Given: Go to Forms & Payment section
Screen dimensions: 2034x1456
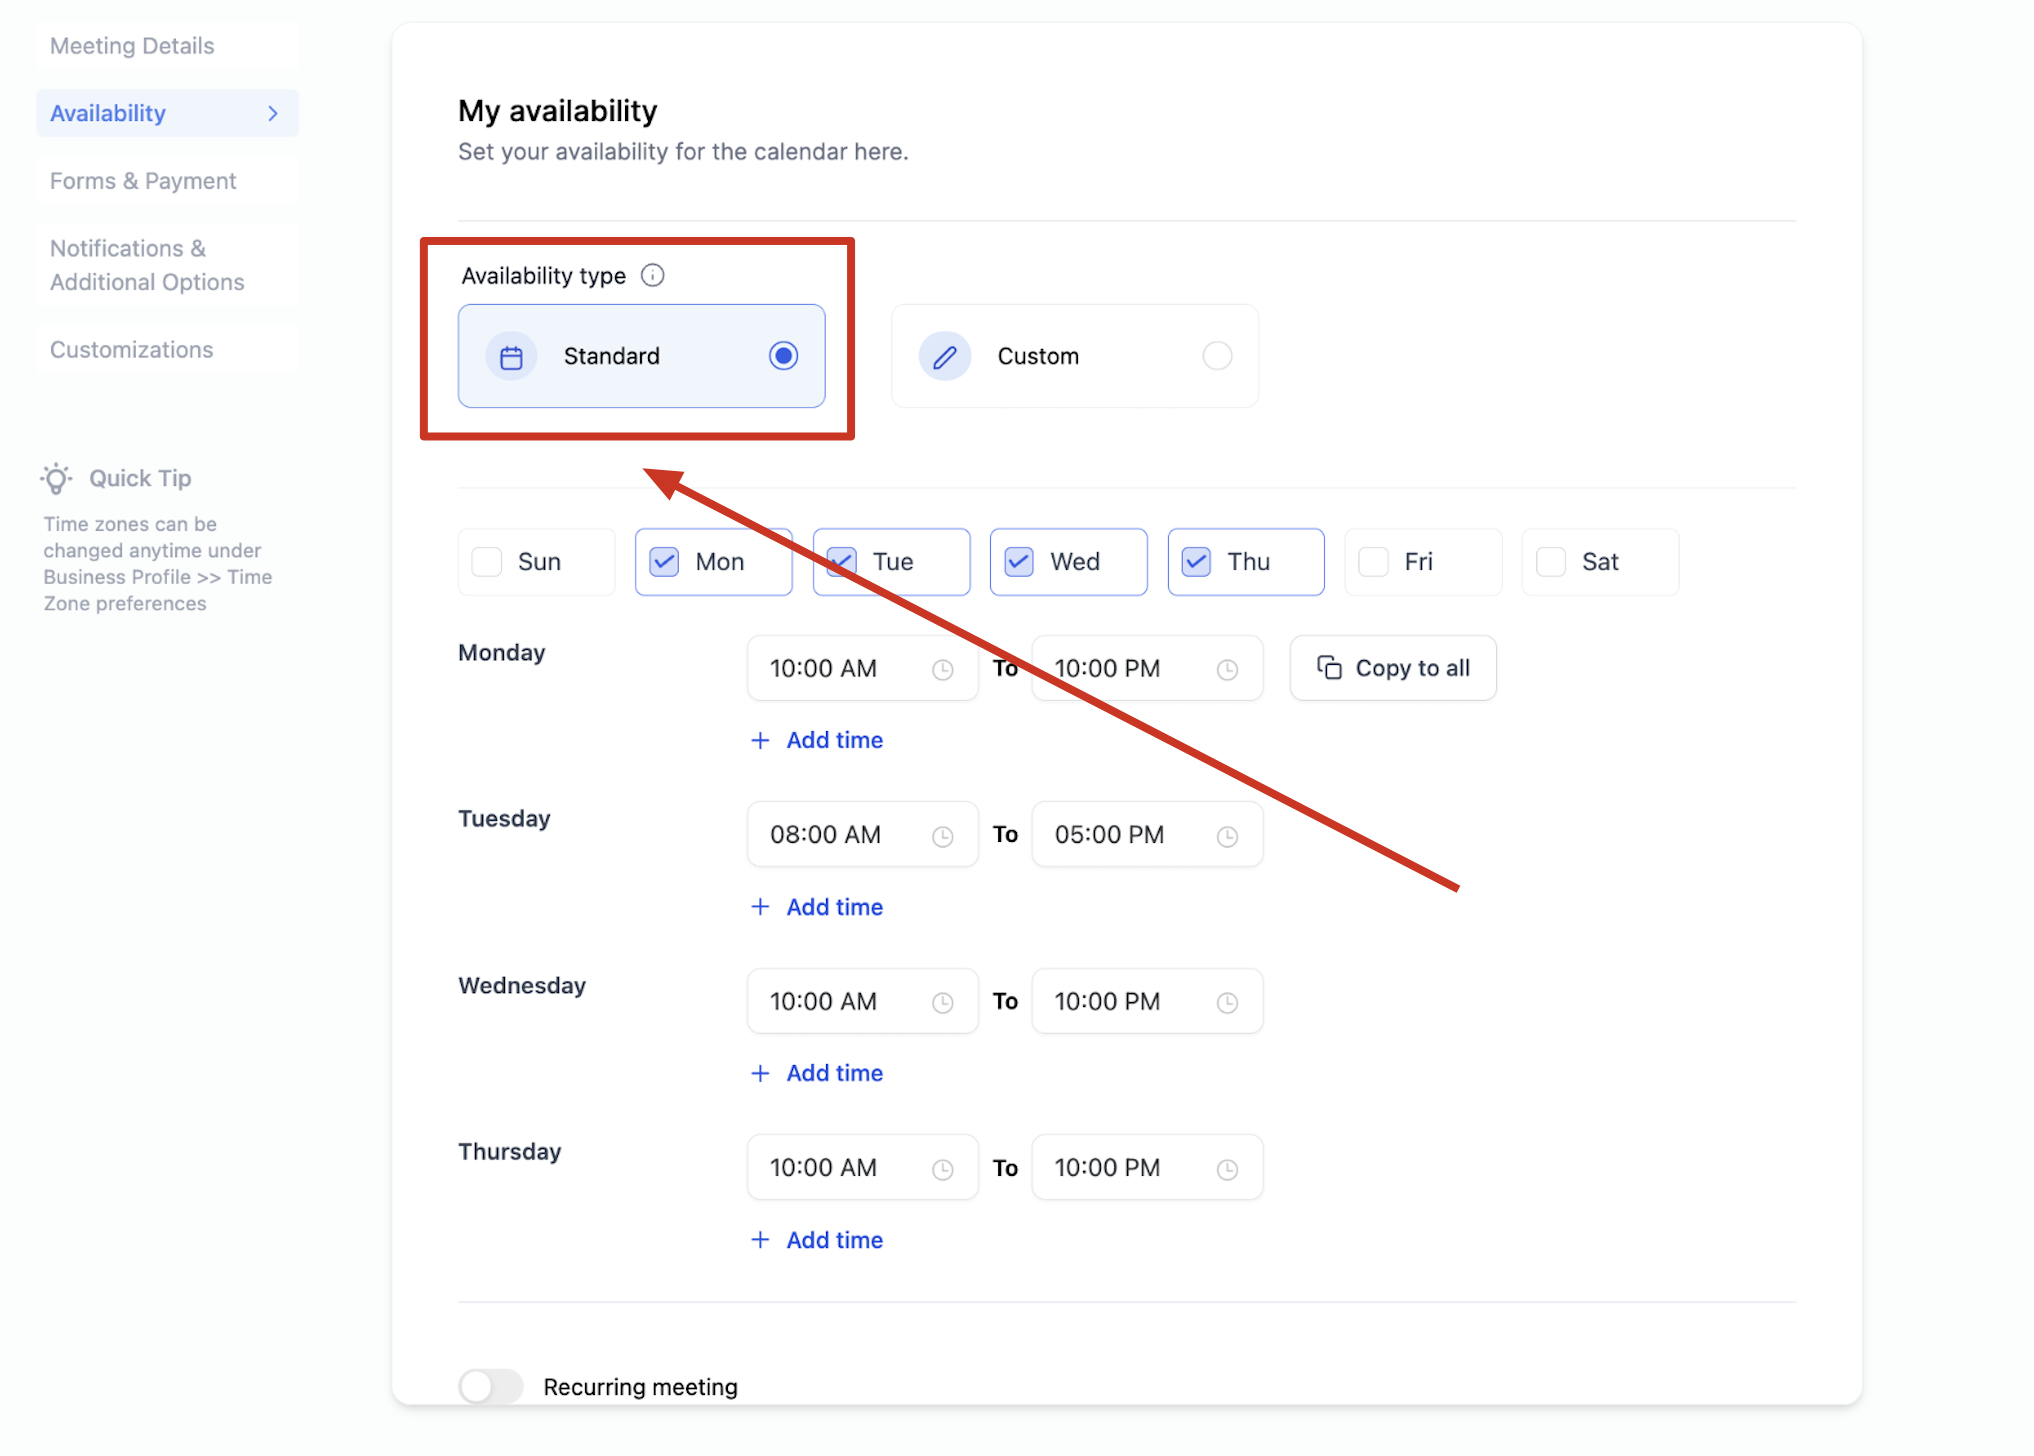Looking at the screenshot, I should point(143,181).
